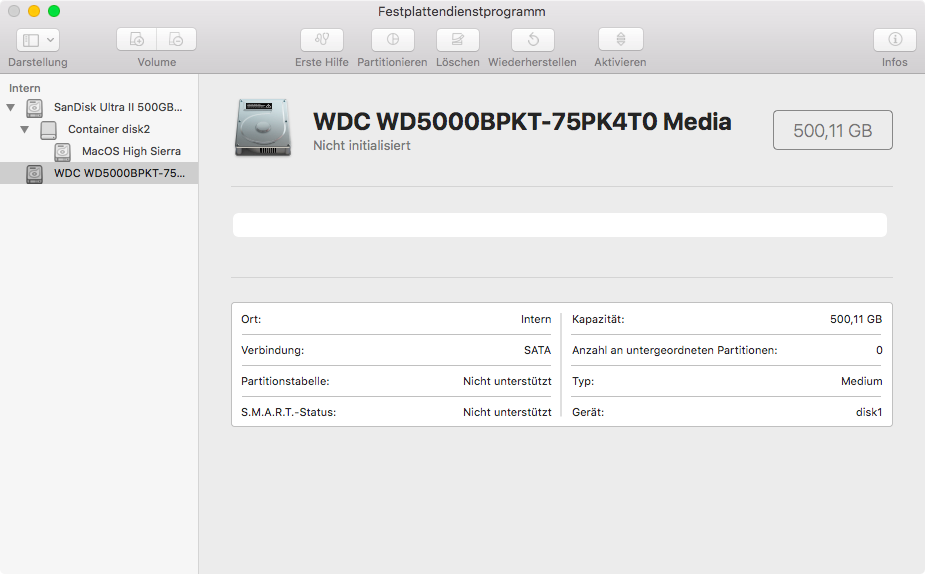Click the Gerät disk1 info row
The image size is (925, 574).
[x=727, y=412]
